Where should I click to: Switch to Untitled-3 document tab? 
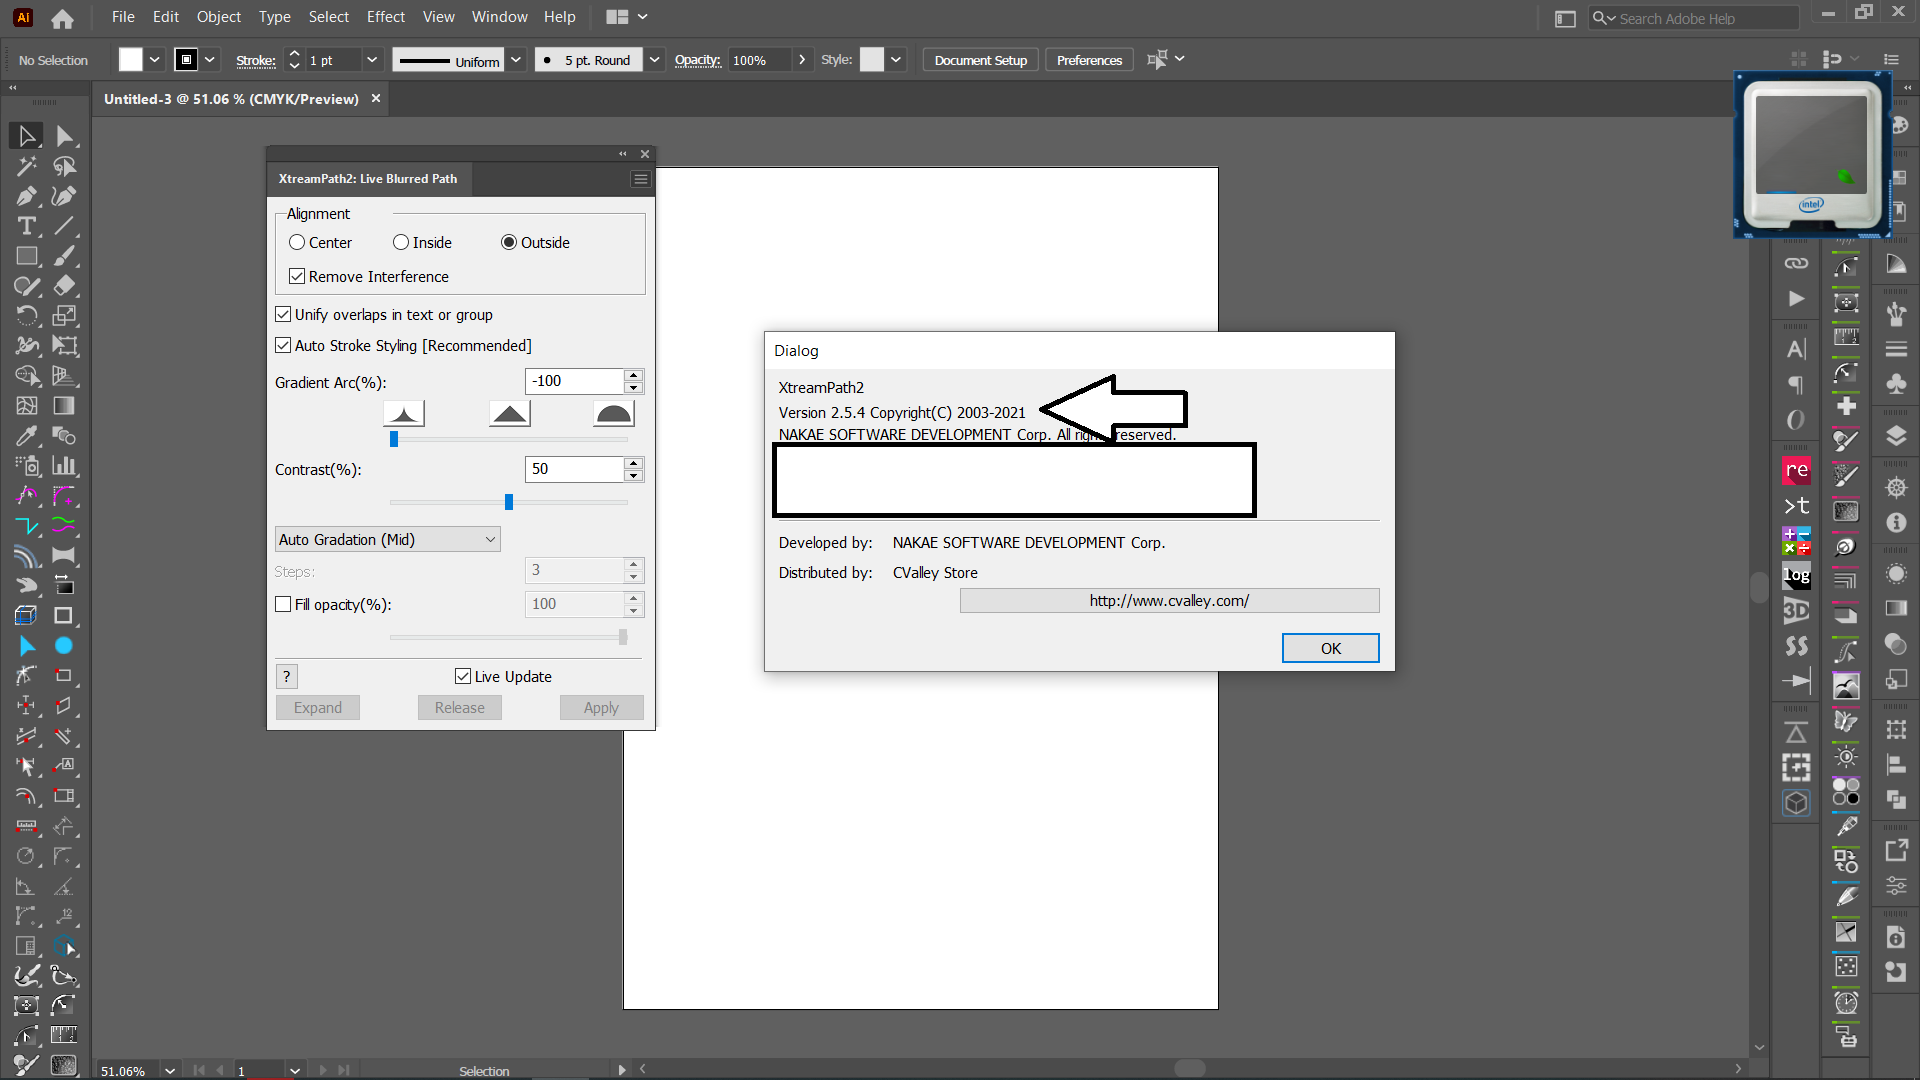tap(231, 99)
